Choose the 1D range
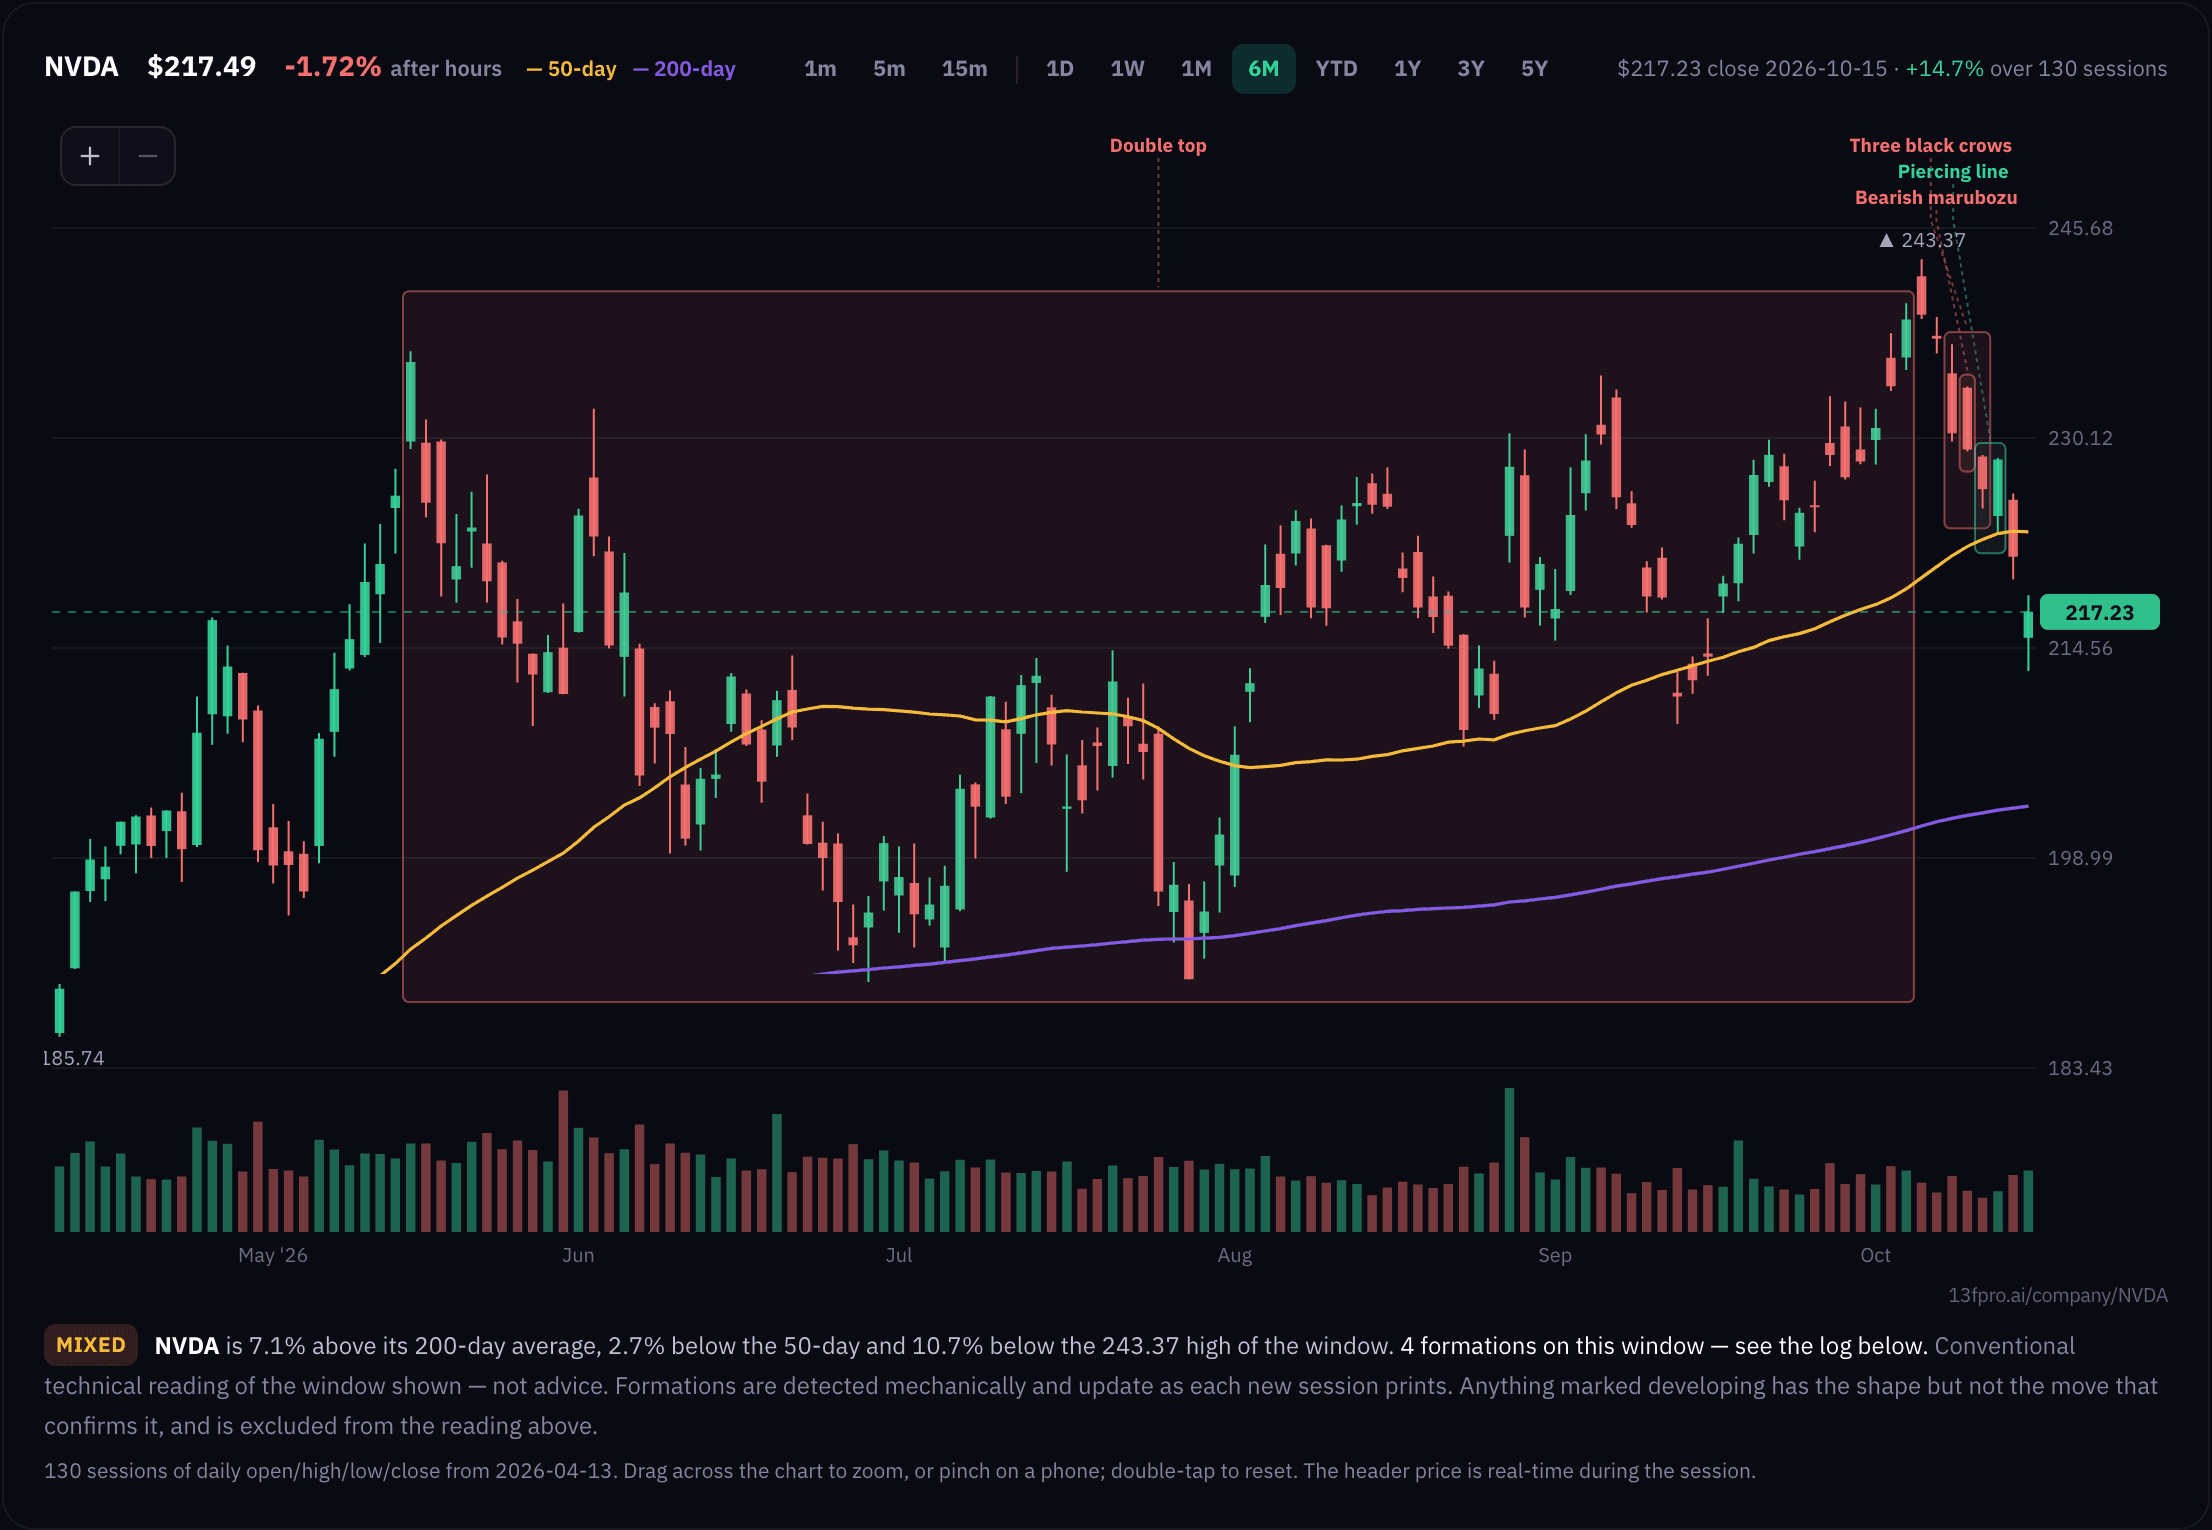This screenshot has height=1530, width=2212. pyautogui.click(x=1060, y=69)
